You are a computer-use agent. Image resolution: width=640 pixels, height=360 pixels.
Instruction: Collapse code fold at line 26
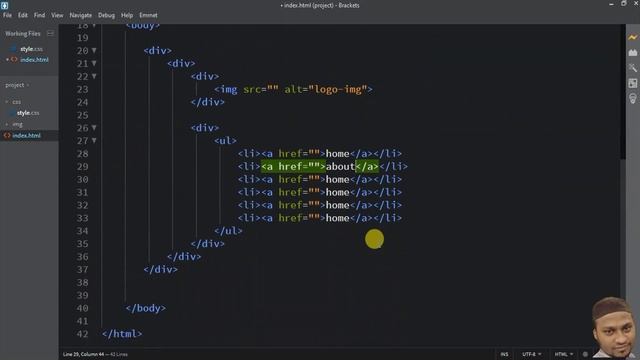click(x=94, y=128)
